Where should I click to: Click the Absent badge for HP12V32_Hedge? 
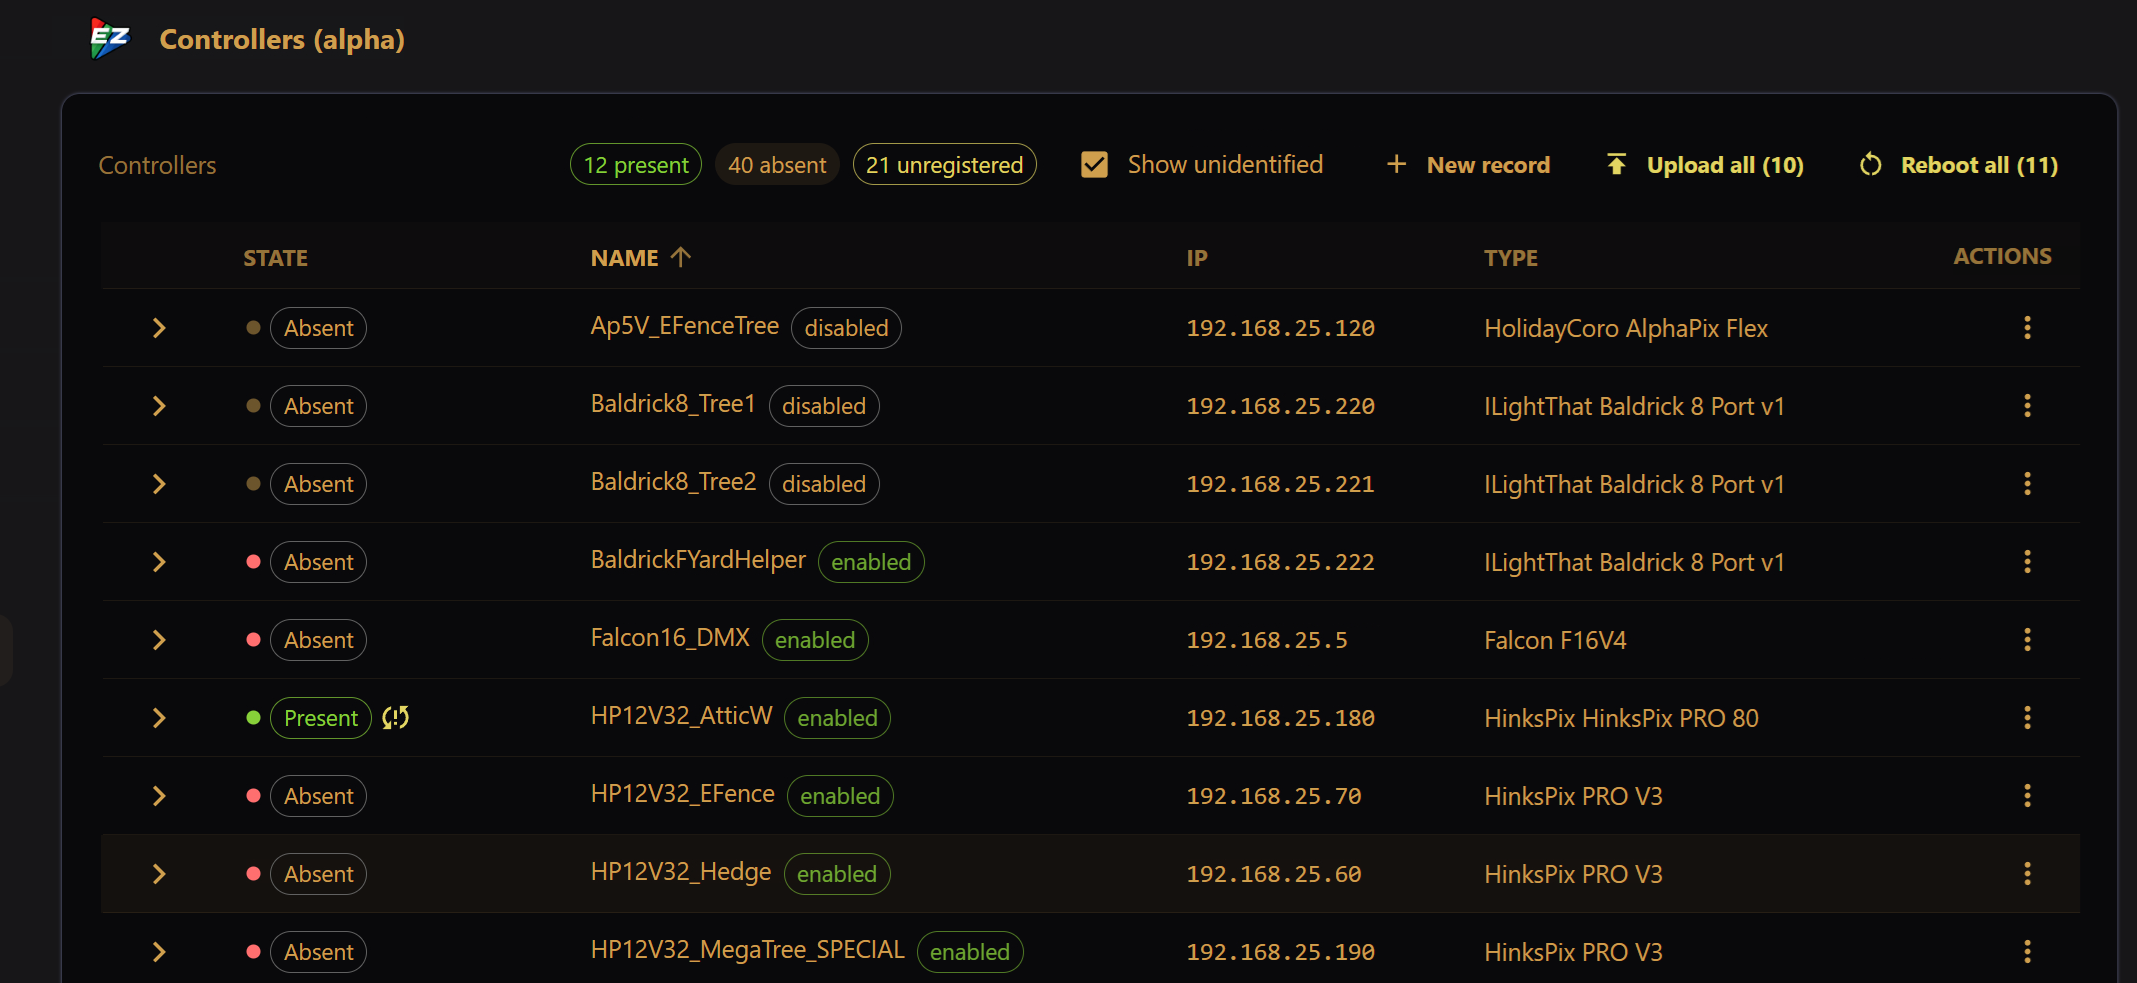pos(318,874)
